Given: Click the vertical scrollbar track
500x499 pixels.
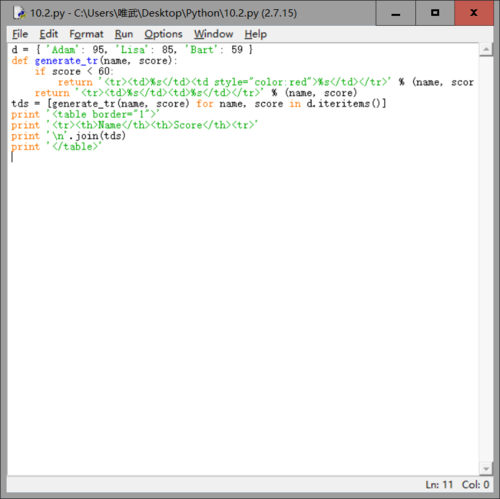Looking at the screenshot, I should [486, 259].
